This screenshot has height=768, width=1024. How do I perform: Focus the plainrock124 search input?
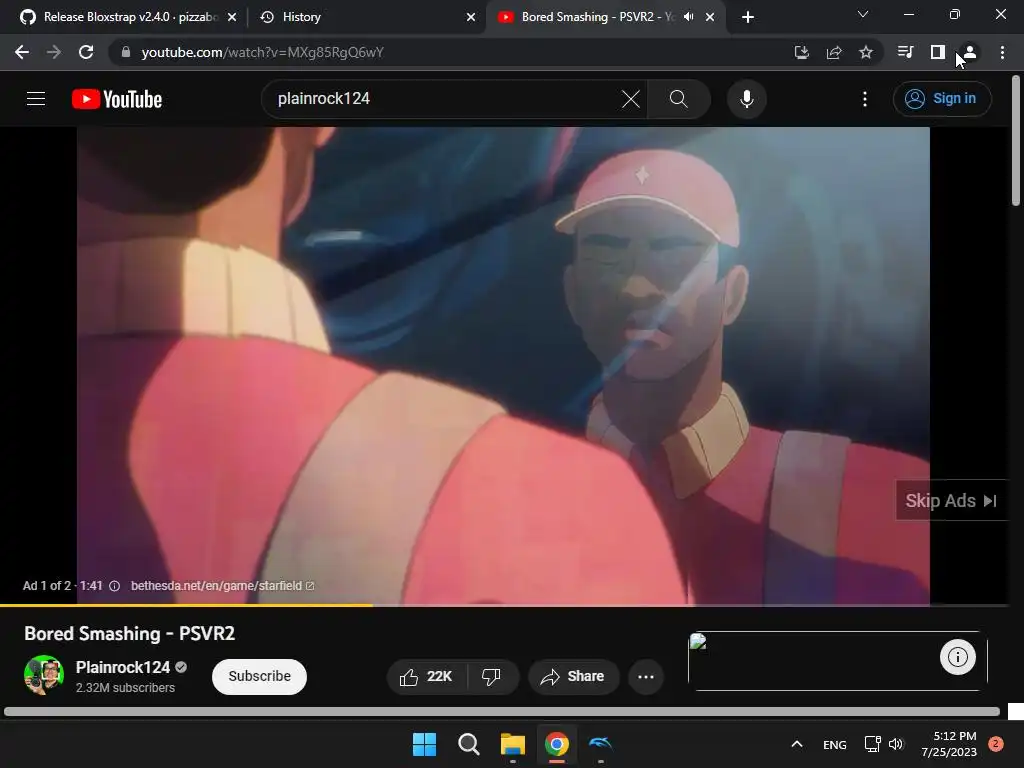coord(444,99)
